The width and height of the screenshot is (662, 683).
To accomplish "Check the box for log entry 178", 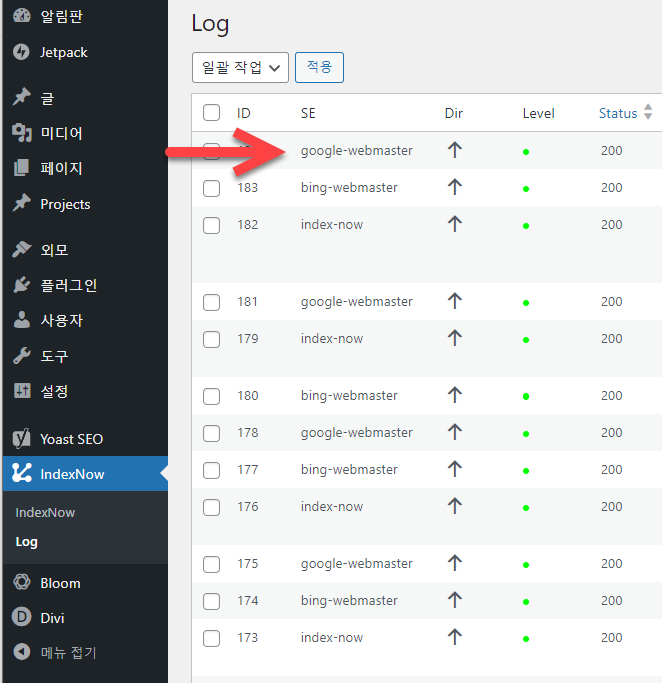I will 211,433.
